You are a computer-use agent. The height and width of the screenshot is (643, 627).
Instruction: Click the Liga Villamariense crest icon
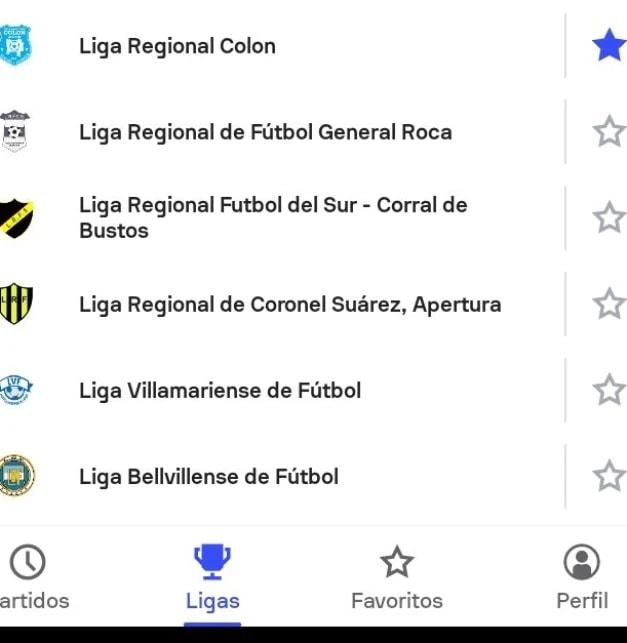pyautogui.click(x=15, y=390)
